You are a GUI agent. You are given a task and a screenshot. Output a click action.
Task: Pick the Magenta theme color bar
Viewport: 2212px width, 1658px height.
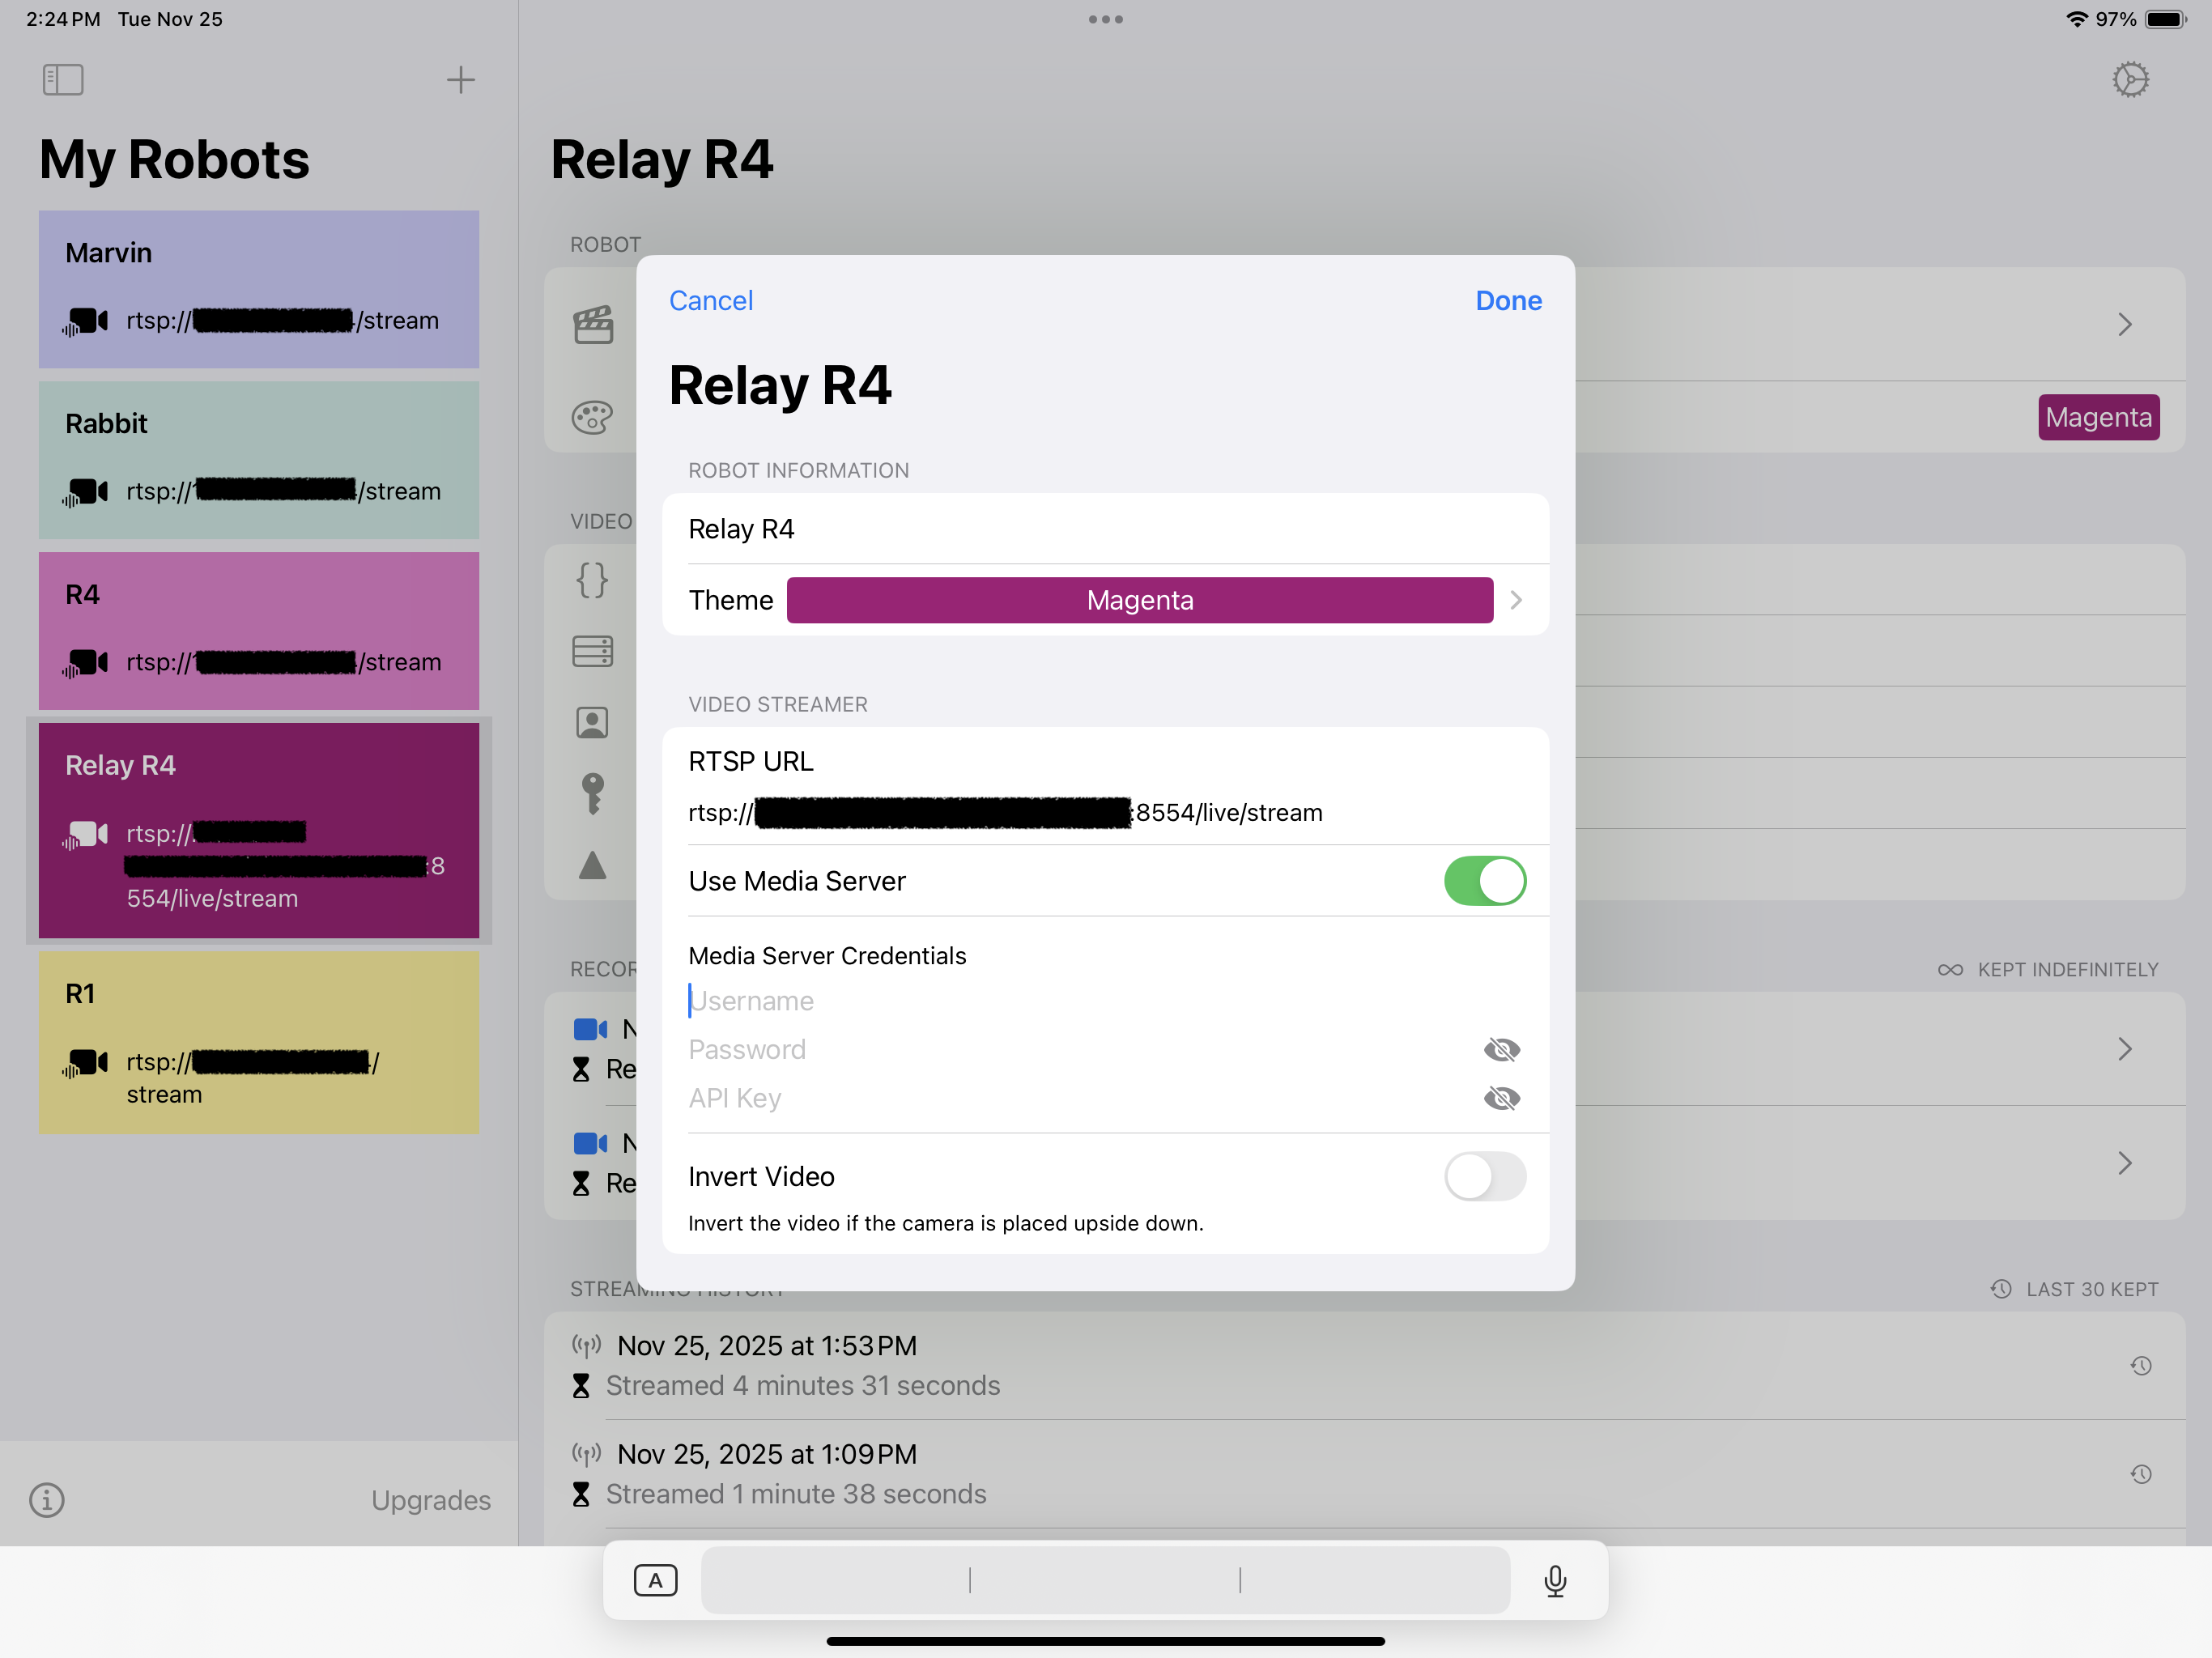click(1139, 600)
